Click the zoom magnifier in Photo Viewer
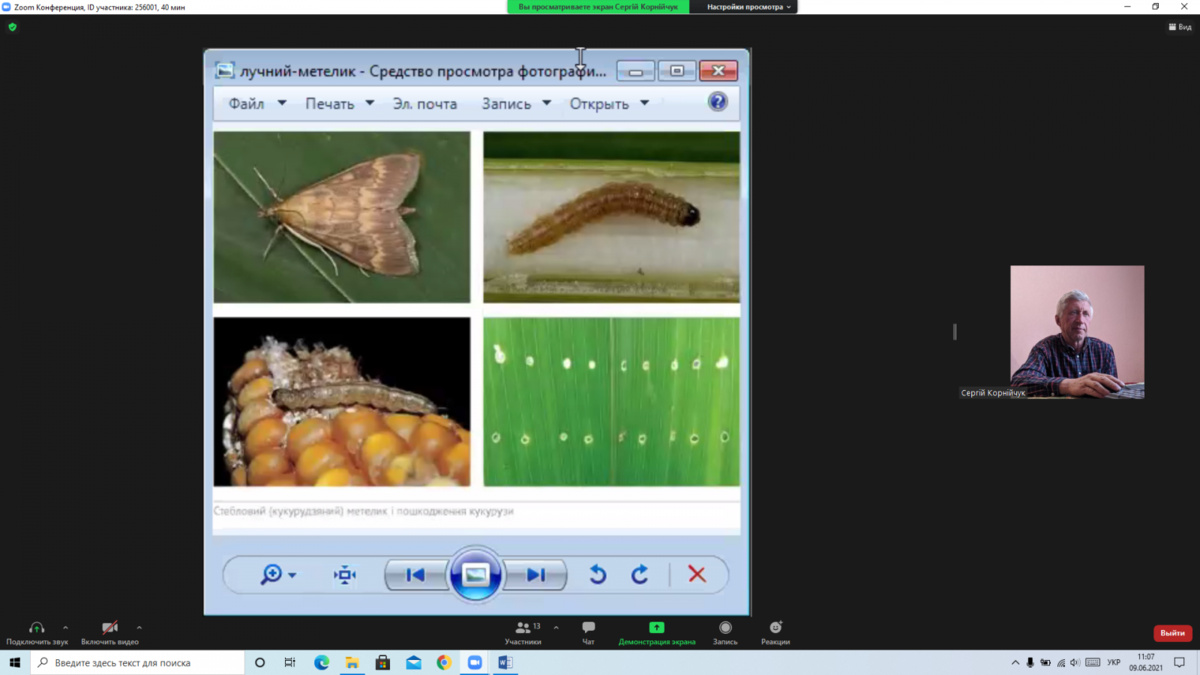1200x675 pixels. tap(271, 575)
